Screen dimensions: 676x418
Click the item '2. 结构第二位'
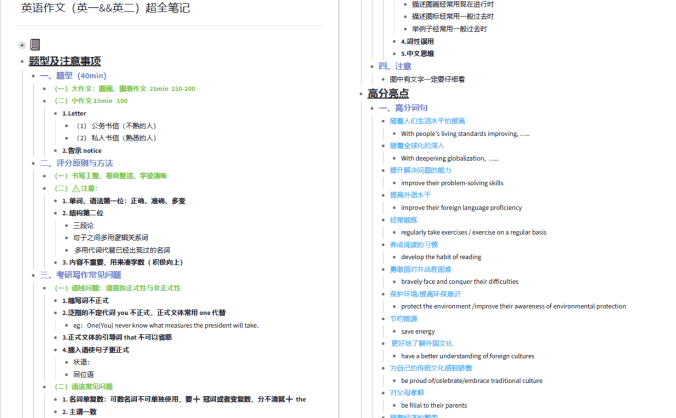[x=83, y=213]
